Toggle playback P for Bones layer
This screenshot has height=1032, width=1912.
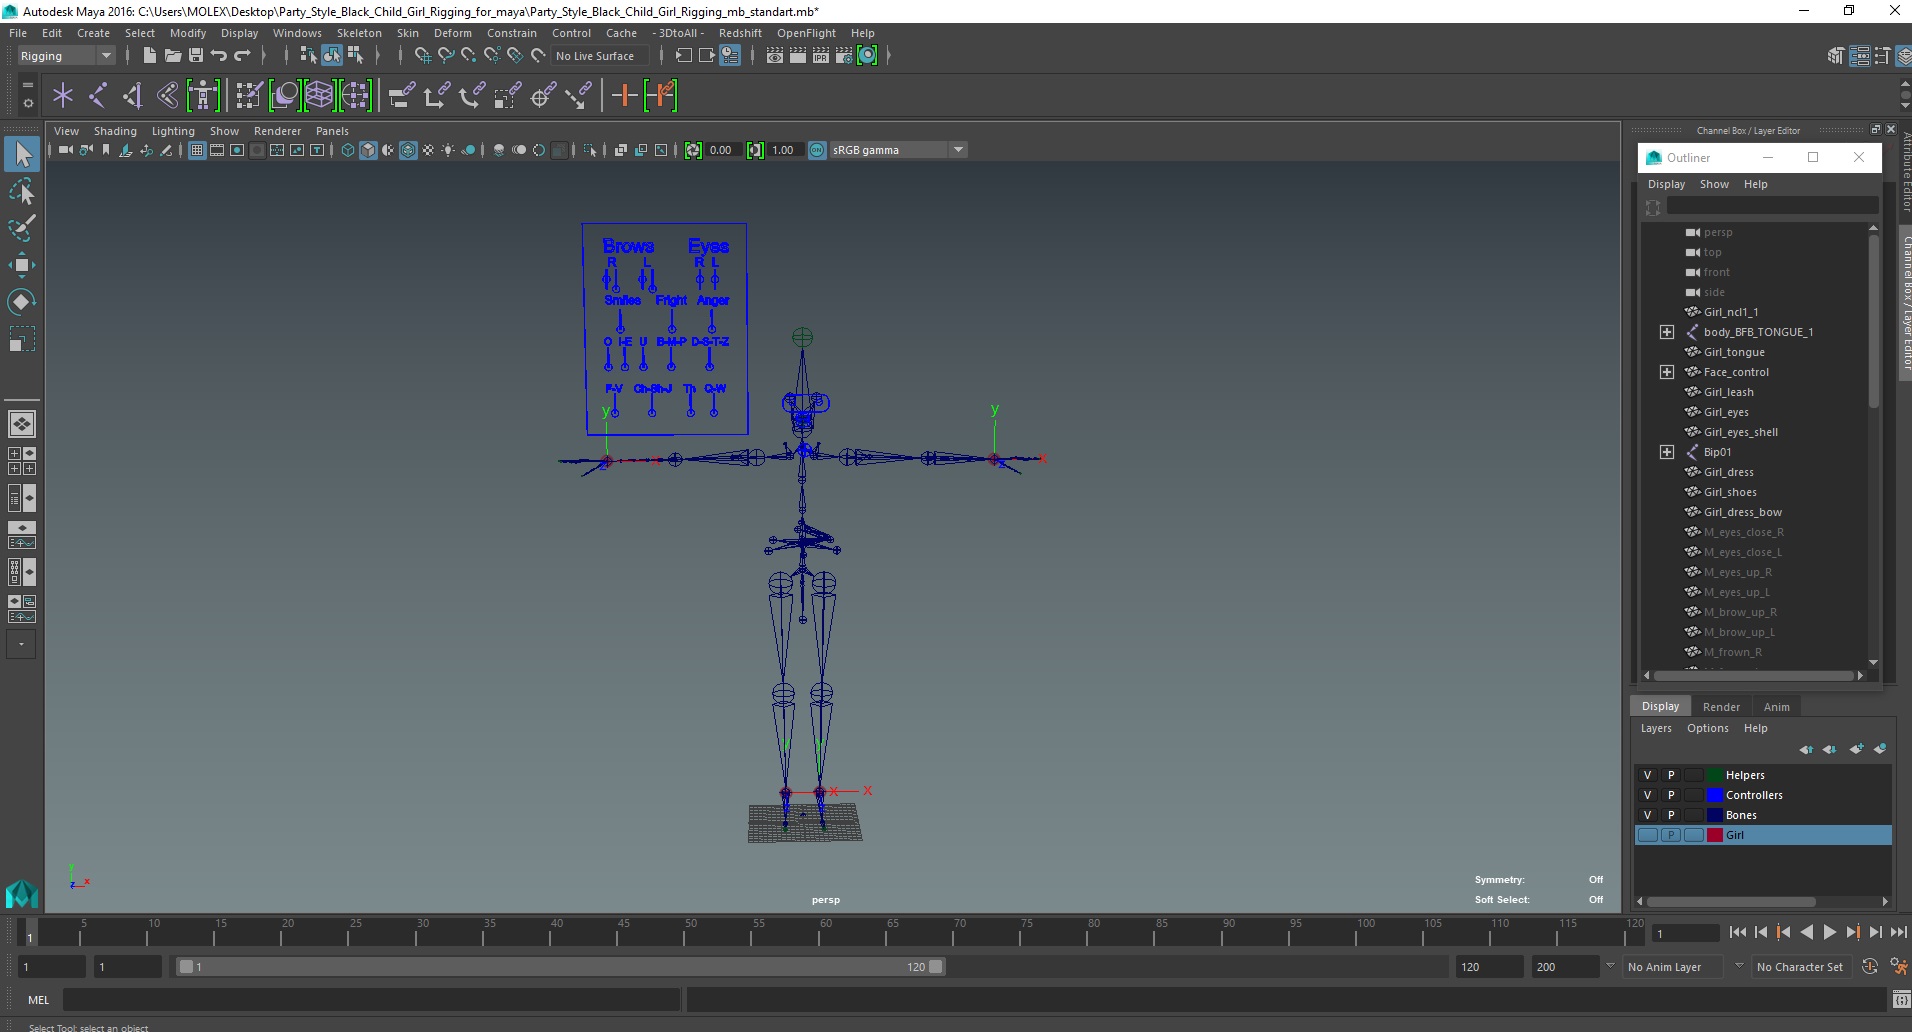pyautogui.click(x=1671, y=815)
